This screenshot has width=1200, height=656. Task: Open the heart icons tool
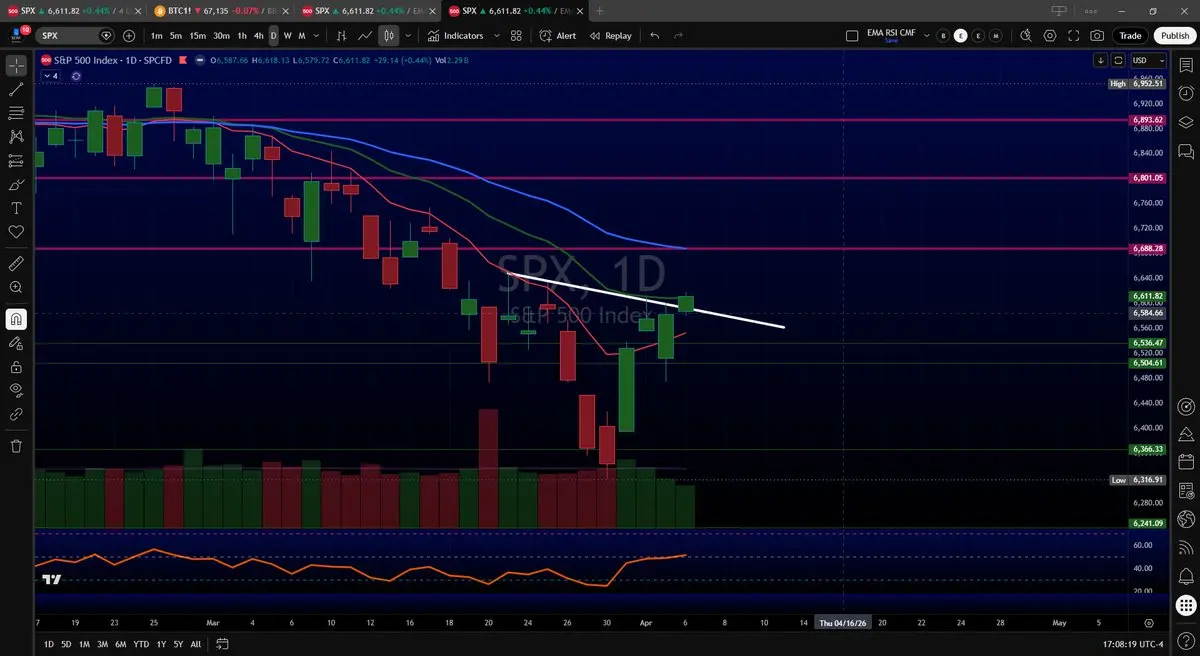[16, 231]
